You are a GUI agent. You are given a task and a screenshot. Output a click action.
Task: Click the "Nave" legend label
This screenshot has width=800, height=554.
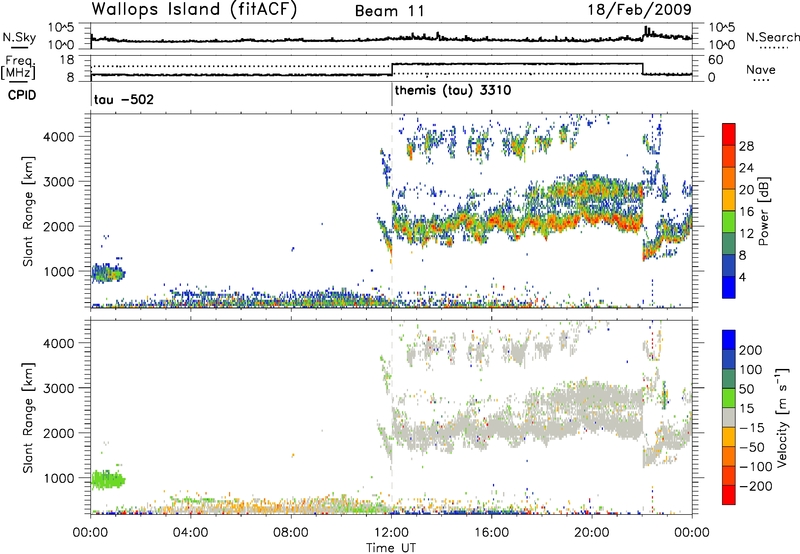pyautogui.click(x=760, y=69)
